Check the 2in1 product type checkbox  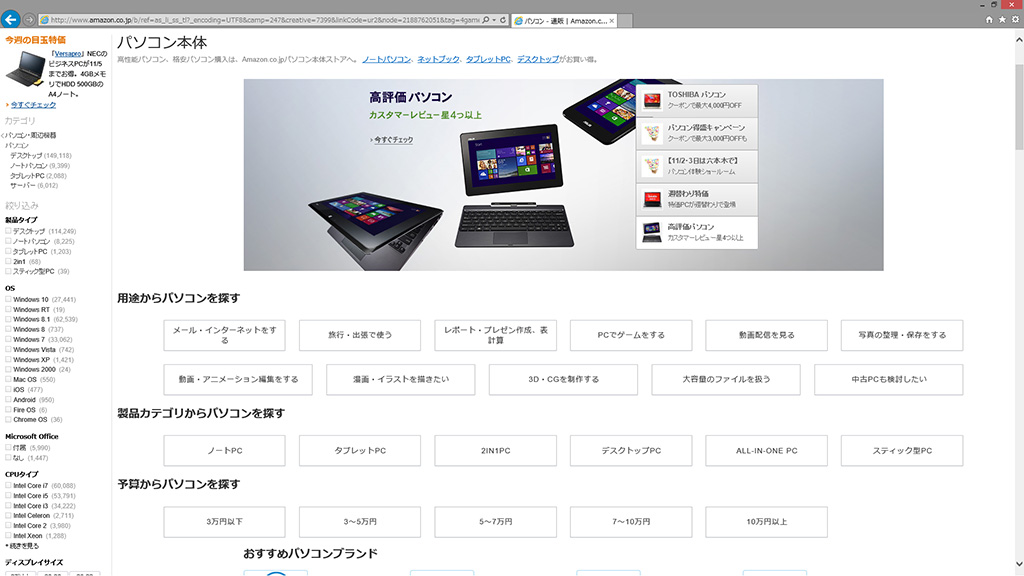tap(8, 261)
